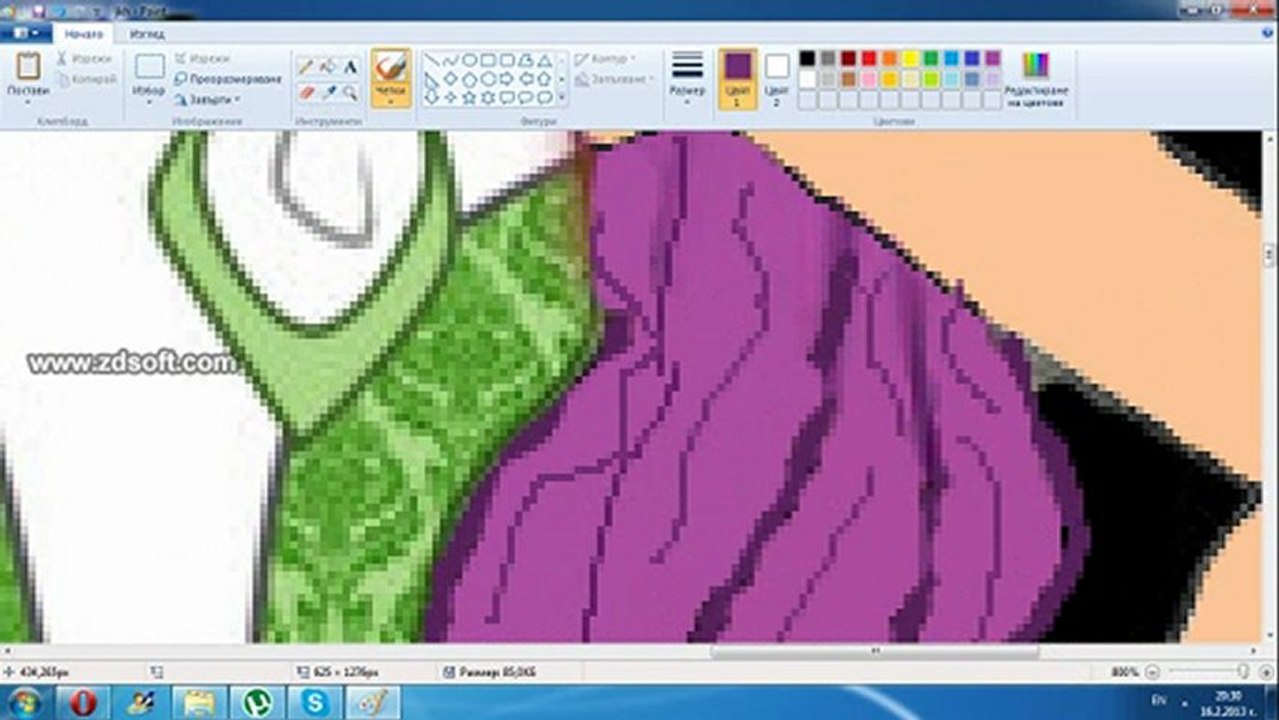The image size is (1279, 720).
Task: Open the shape Outline dropdown
Action: point(602,59)
